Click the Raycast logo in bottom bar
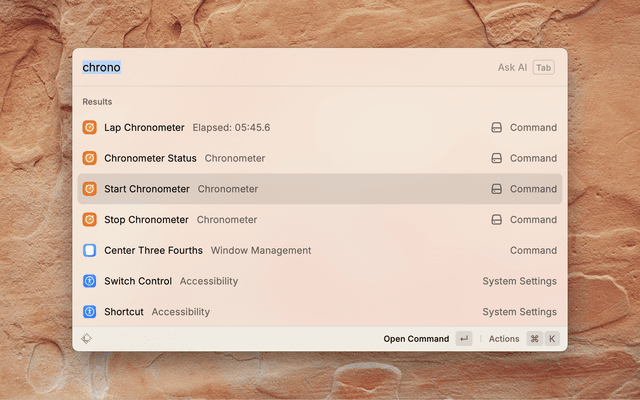The width and height of the screenshot is (640, 400). [x=88, y=339]
